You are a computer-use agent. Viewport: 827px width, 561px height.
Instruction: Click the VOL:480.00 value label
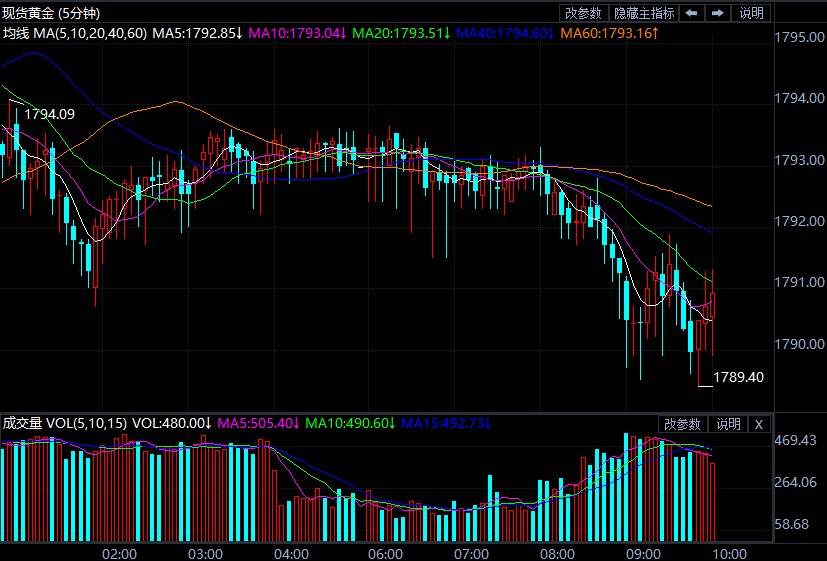[171, 423]
